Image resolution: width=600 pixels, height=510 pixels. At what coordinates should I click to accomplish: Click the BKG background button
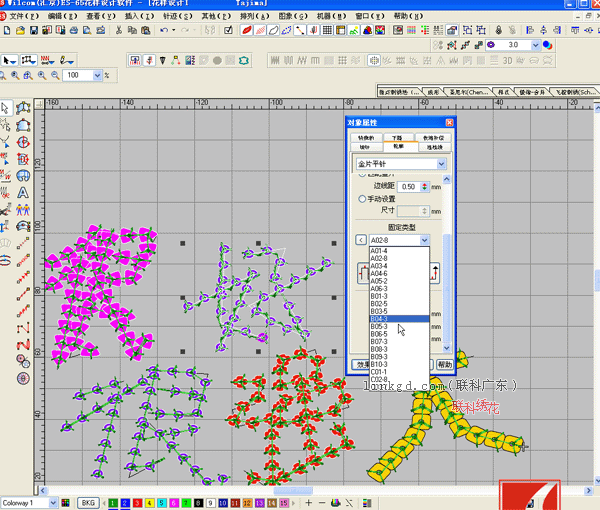coord(88,502)
